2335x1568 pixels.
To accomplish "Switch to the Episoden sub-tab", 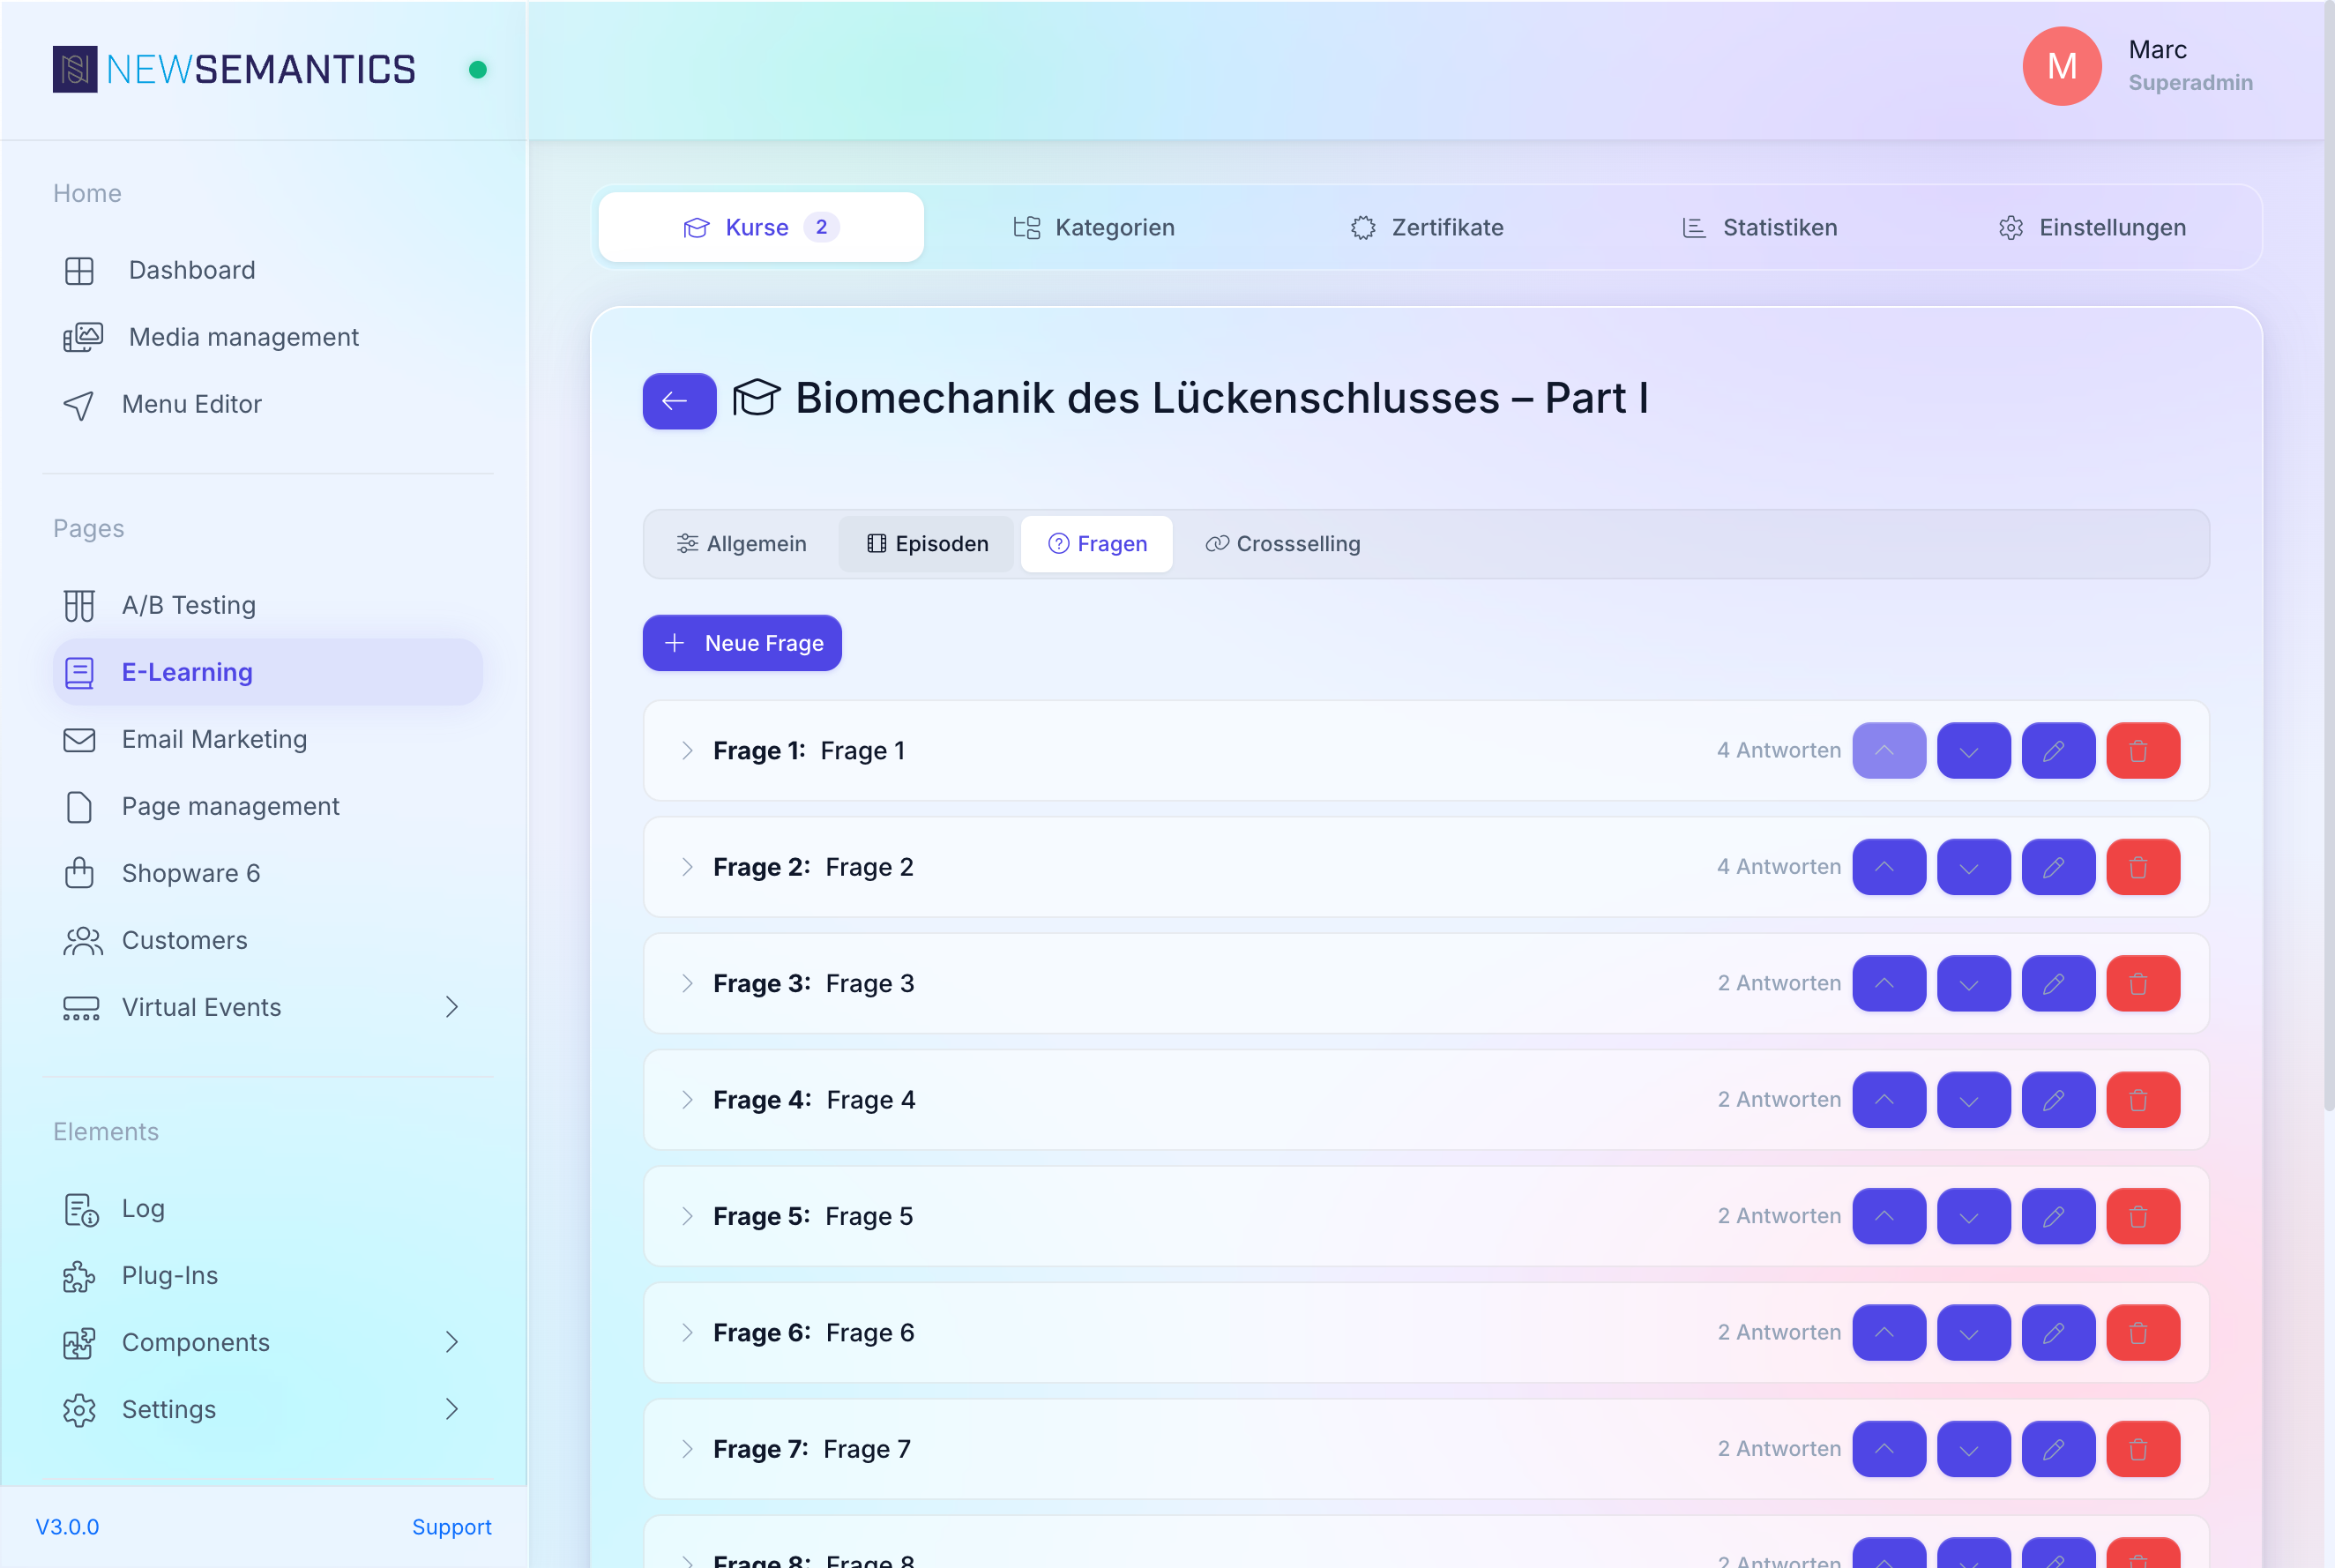I will pyautogui.click(x=926, y=544).
